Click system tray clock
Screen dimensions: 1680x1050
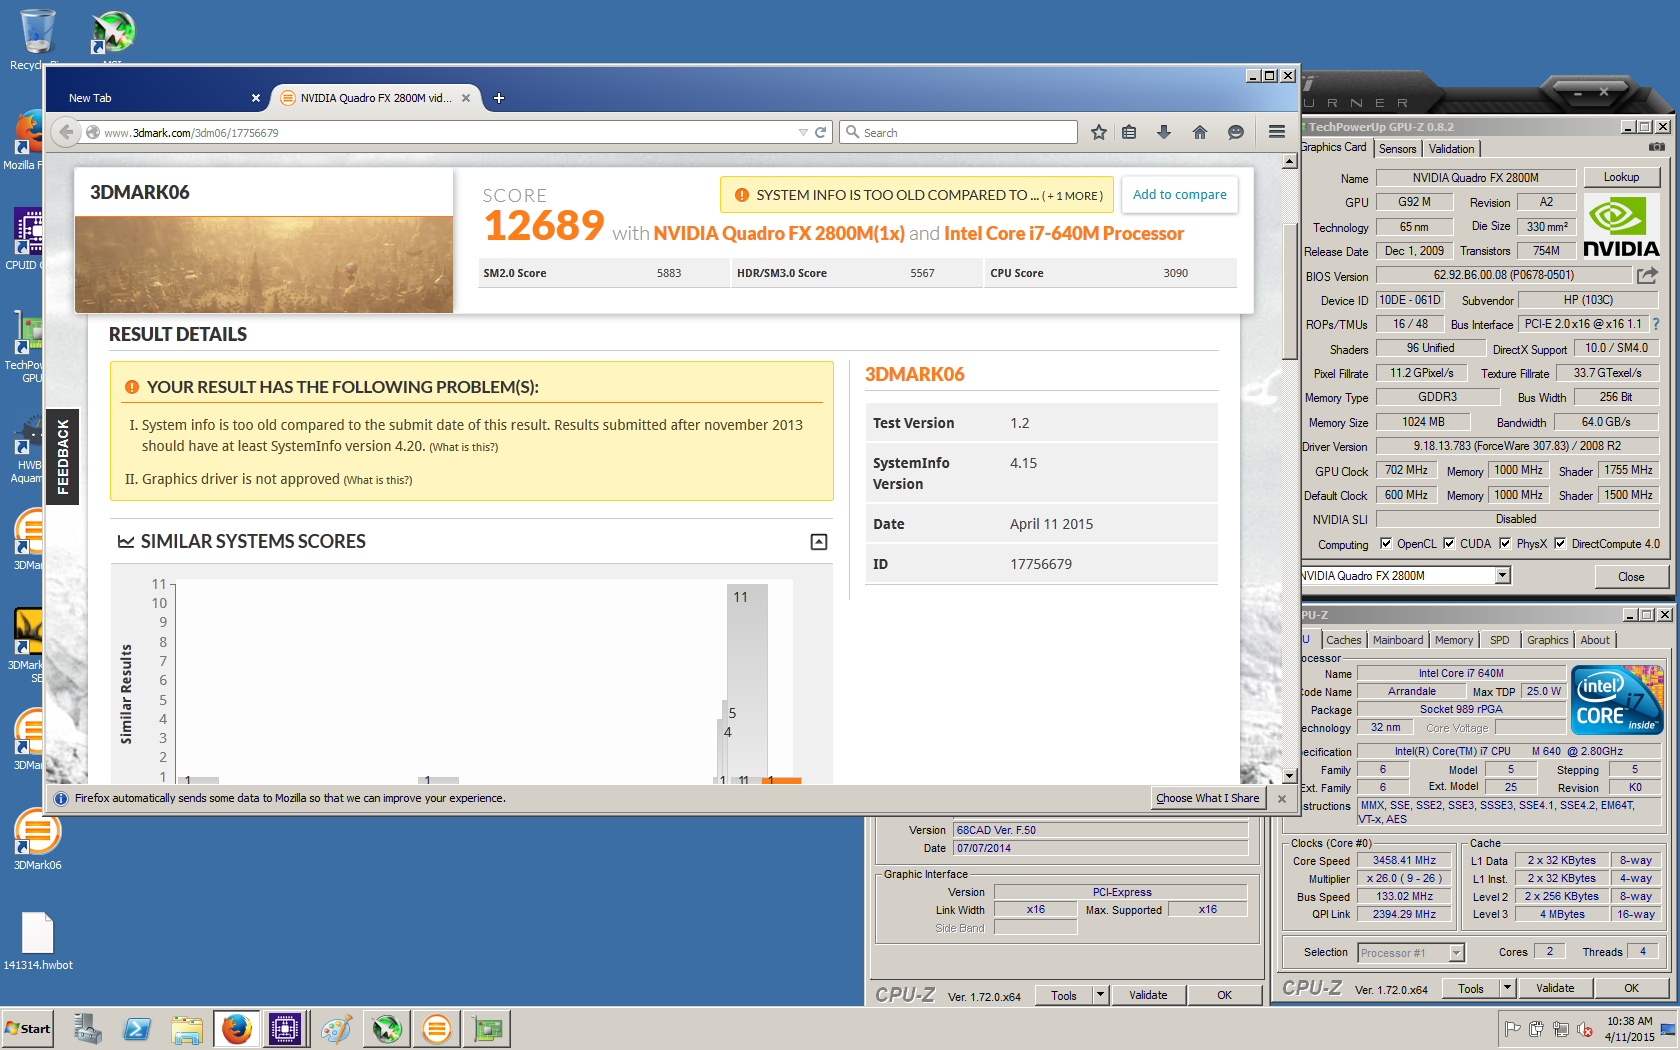[x=1630, y=1029]
